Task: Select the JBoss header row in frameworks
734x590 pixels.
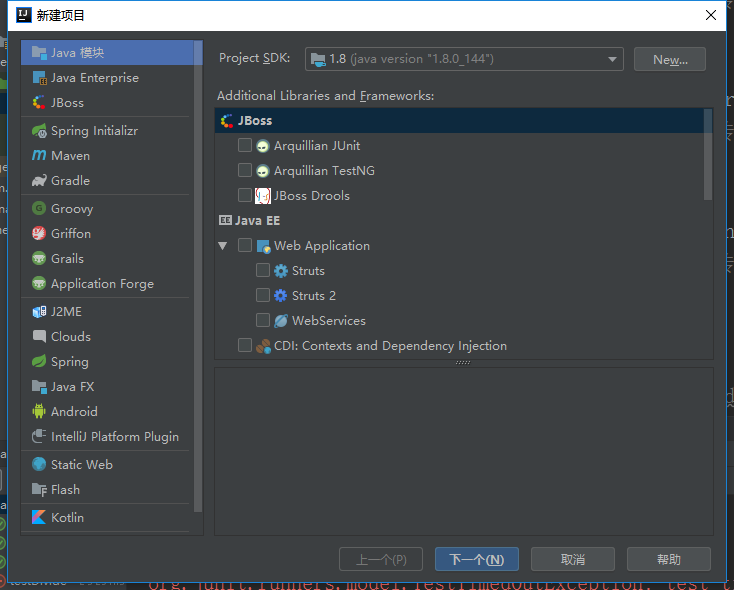Action: (x=459, y=120)
